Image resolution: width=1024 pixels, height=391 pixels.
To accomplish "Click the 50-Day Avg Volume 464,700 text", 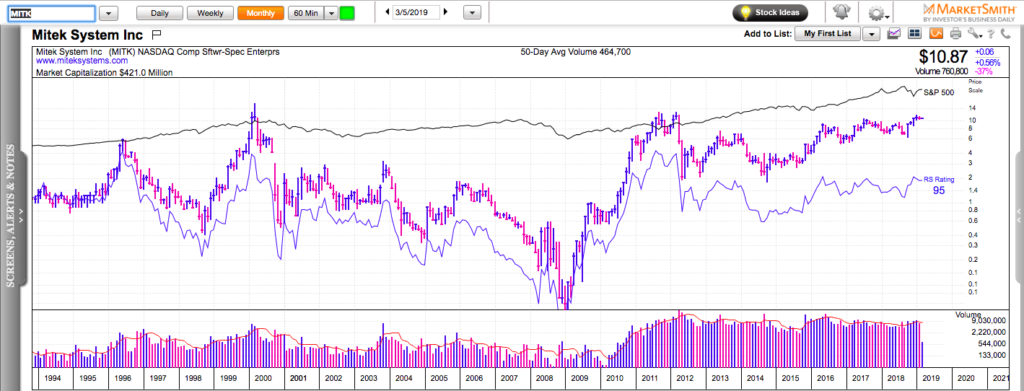I will tap(575, 52).
